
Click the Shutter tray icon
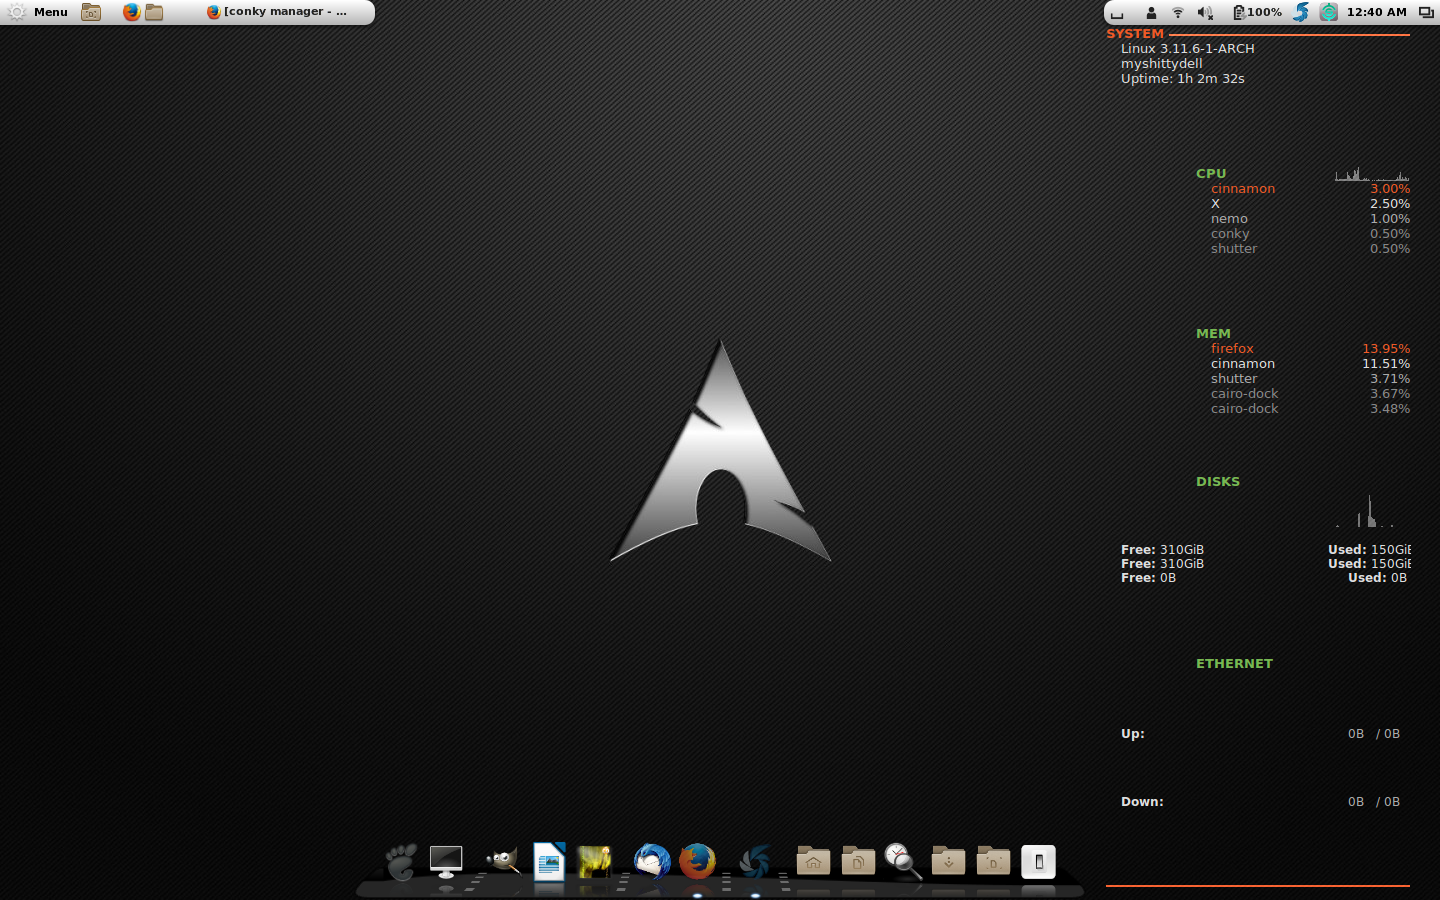pyautogui.click(x=1300, y=12)
